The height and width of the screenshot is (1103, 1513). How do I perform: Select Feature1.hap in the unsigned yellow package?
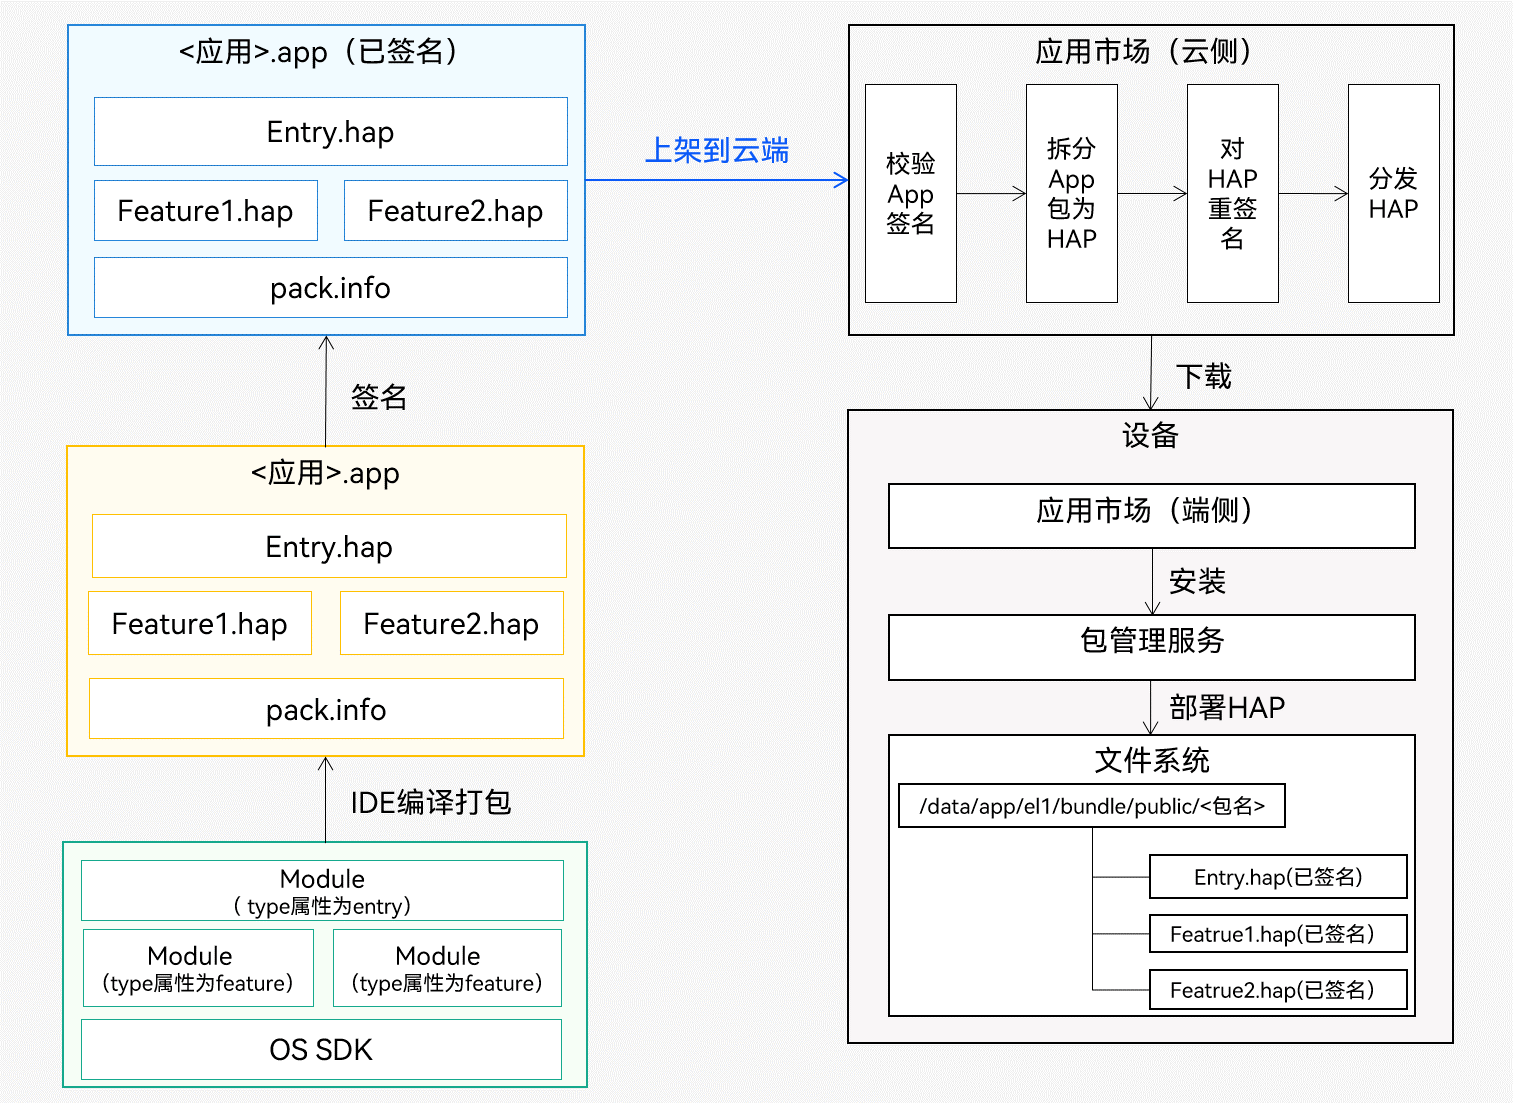[200, 623]
